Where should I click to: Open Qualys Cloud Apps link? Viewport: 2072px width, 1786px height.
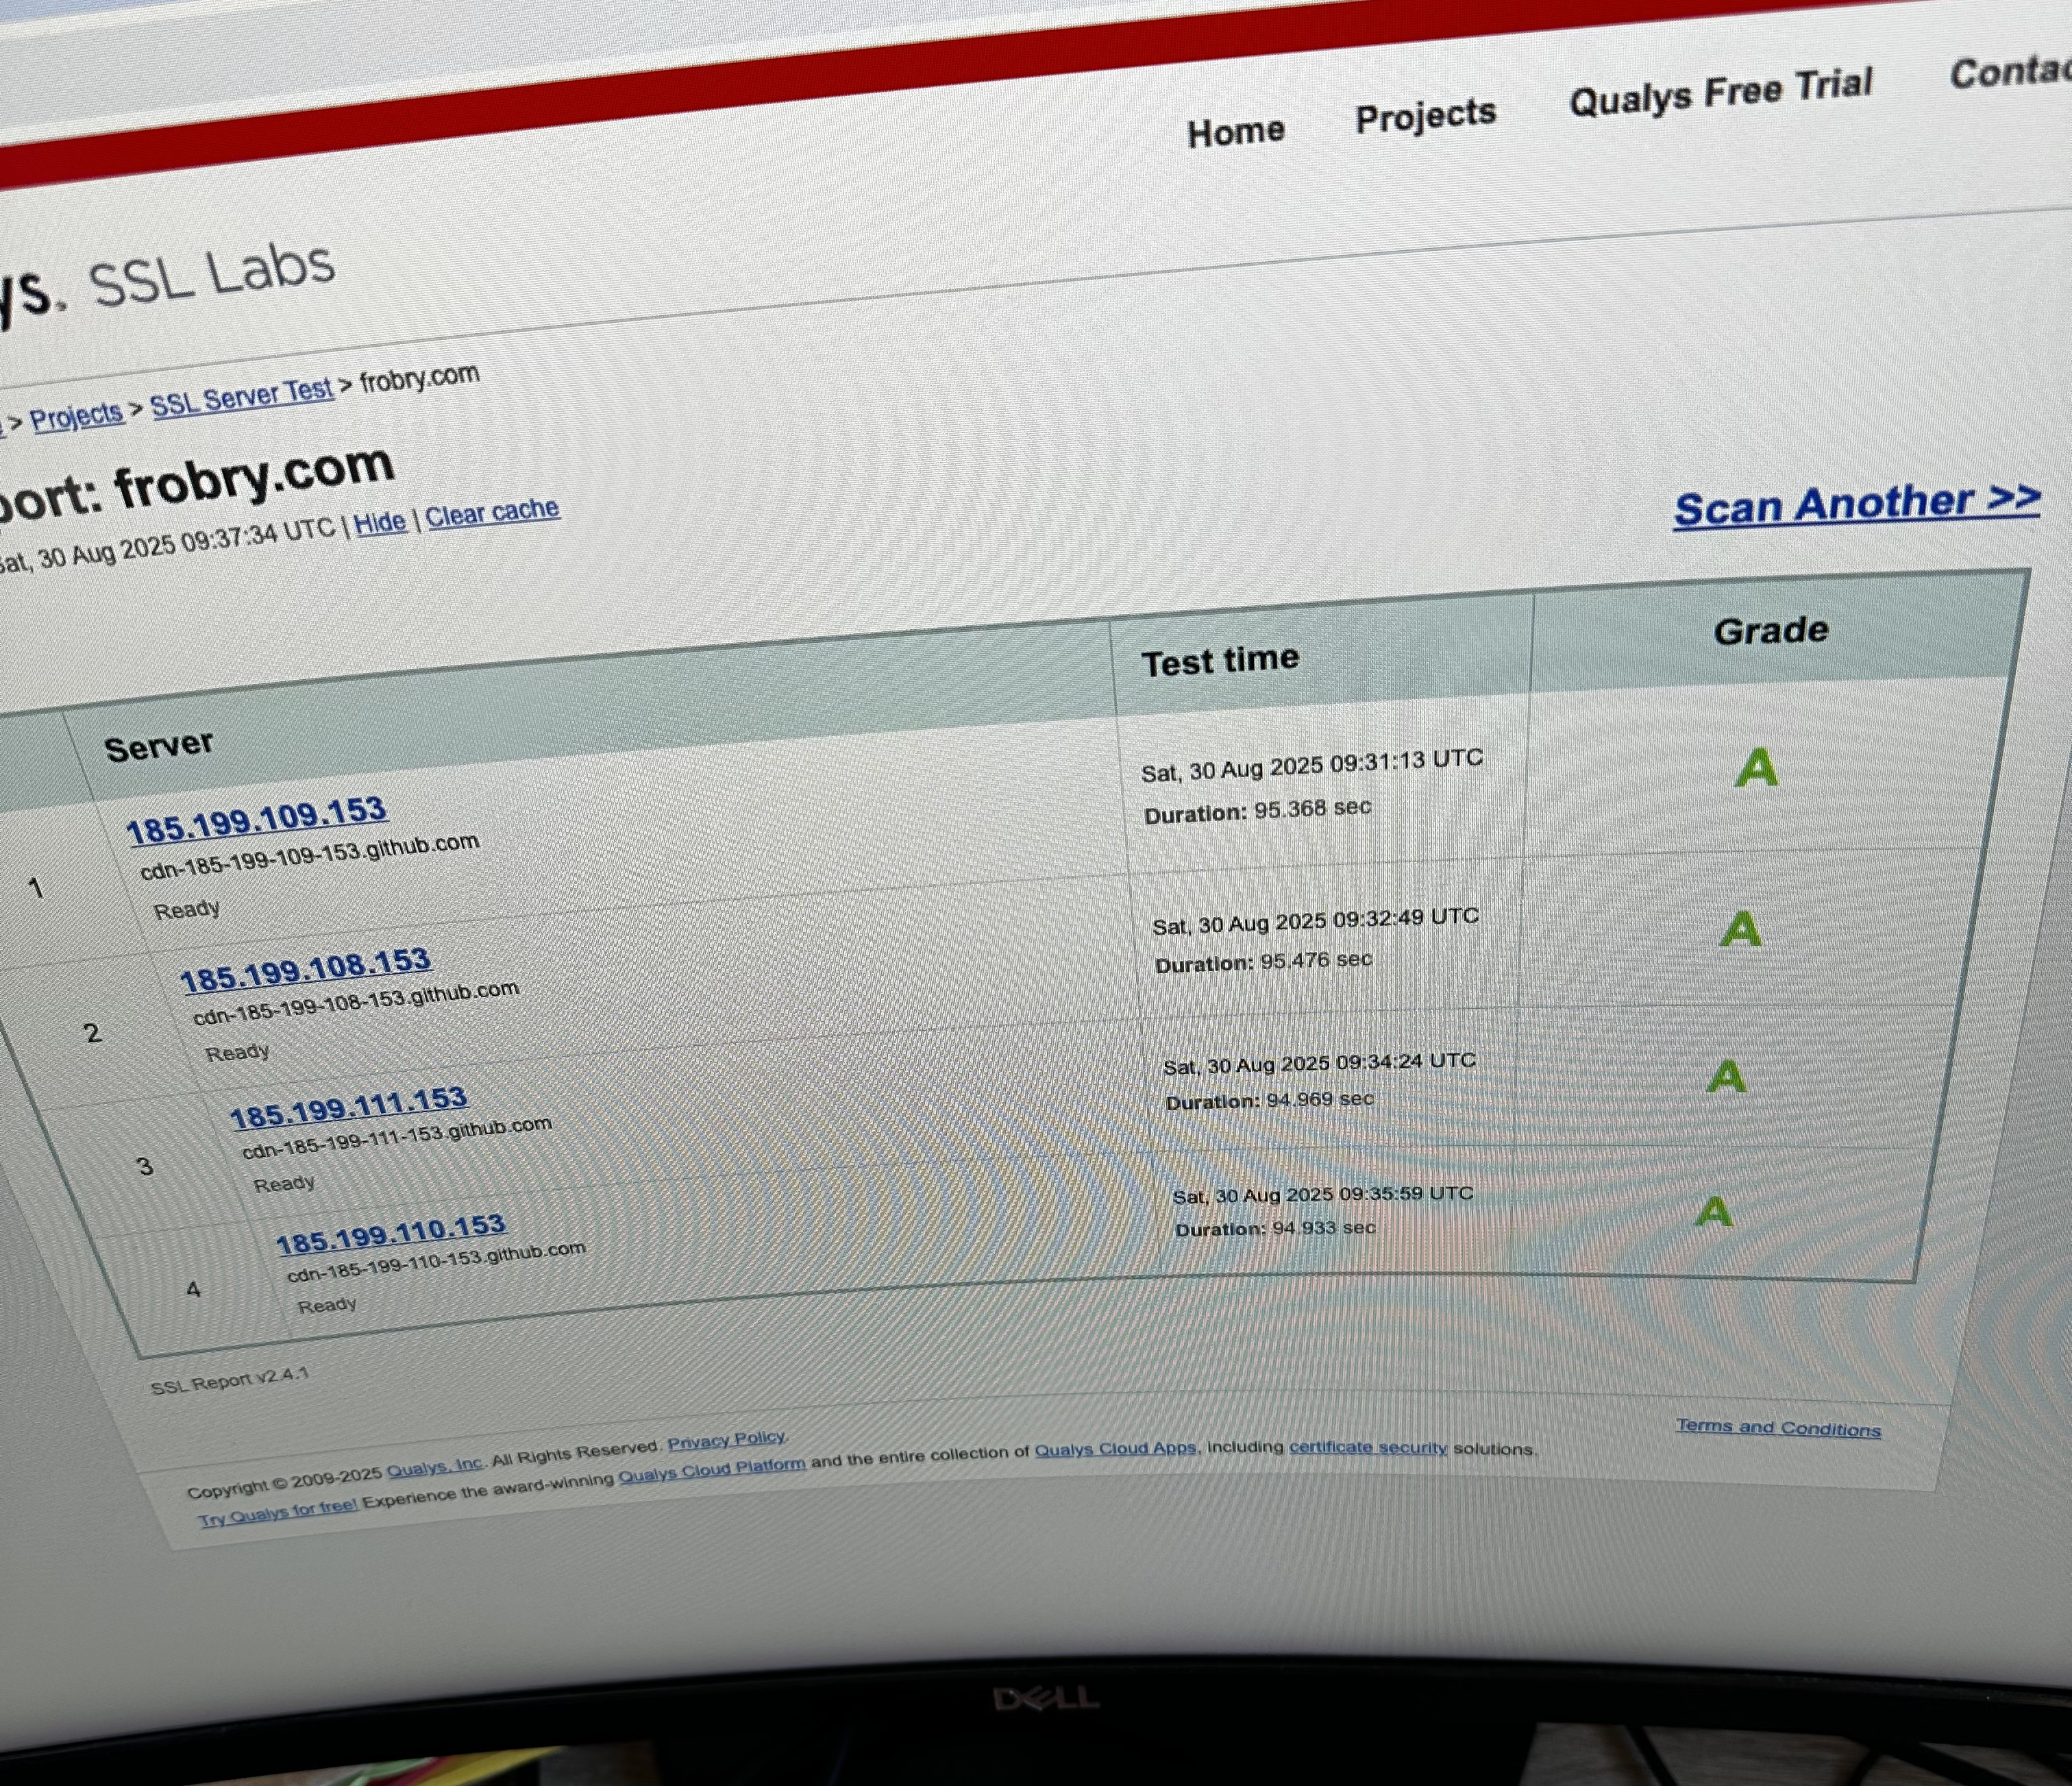click(1115, 1449)
